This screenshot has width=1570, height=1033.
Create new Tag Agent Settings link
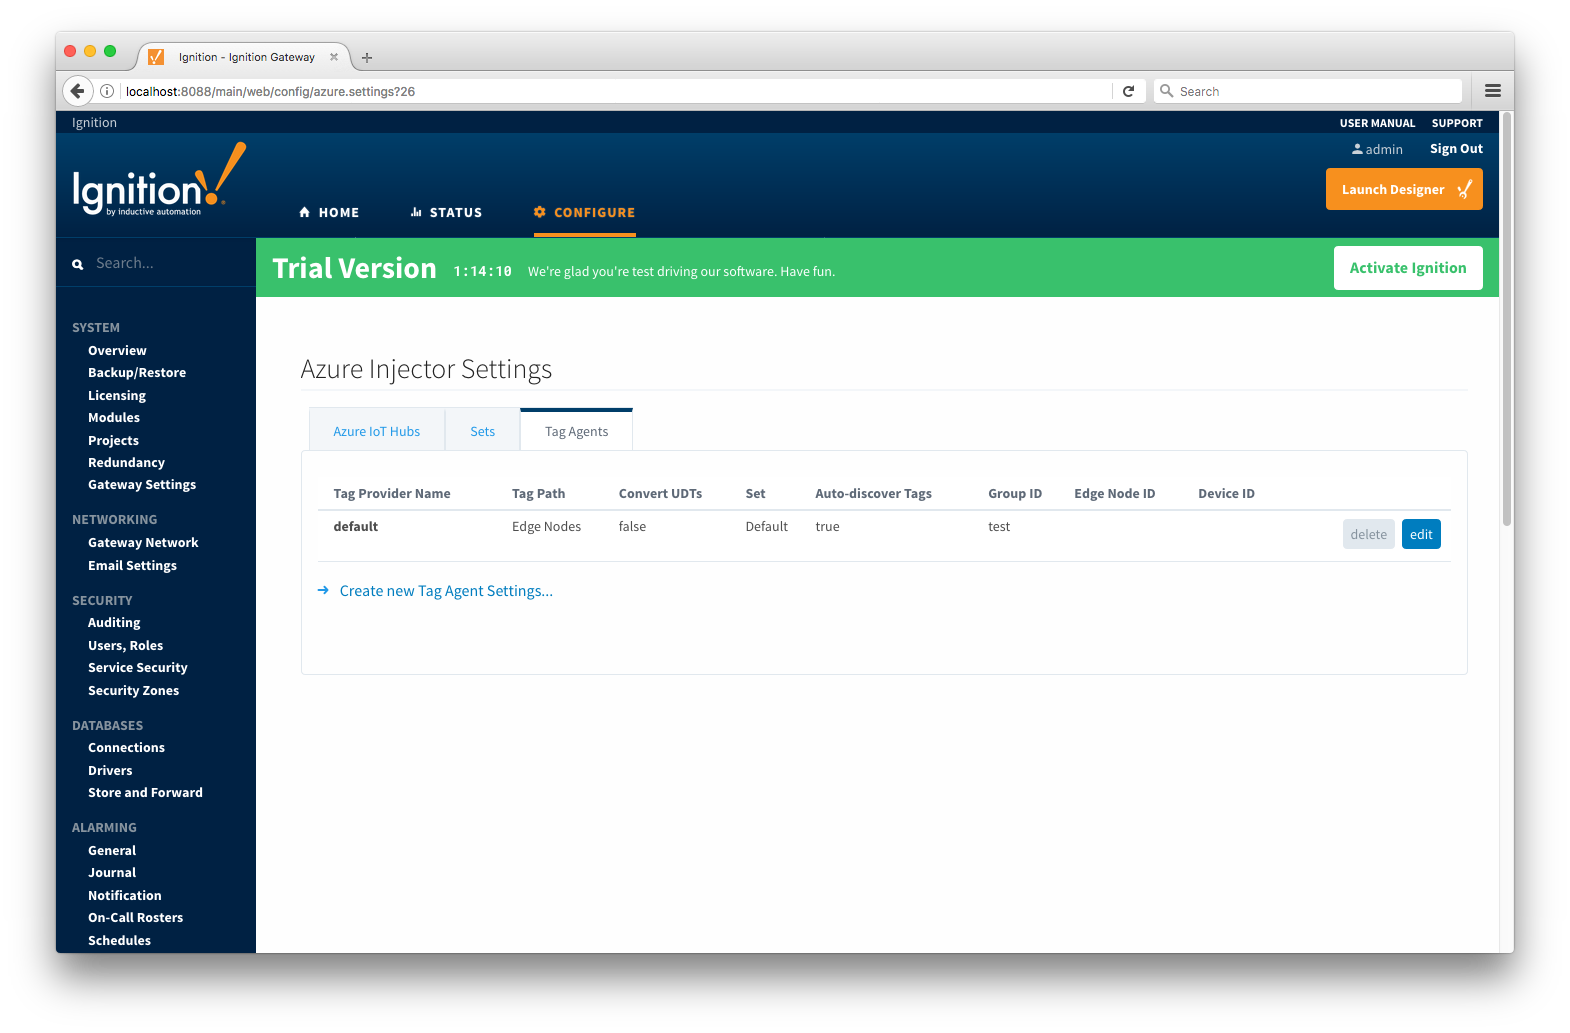[445, 591]
